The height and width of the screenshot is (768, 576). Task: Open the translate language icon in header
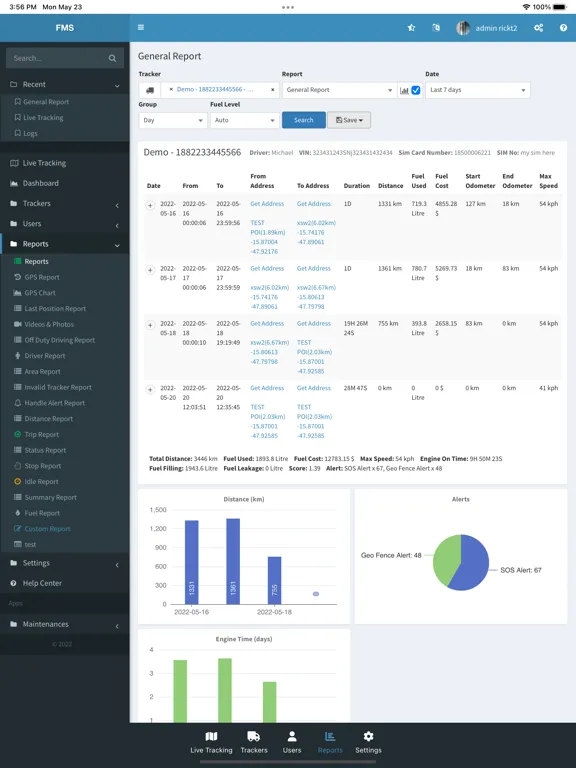pyautogui.click(x=436, y=28)
